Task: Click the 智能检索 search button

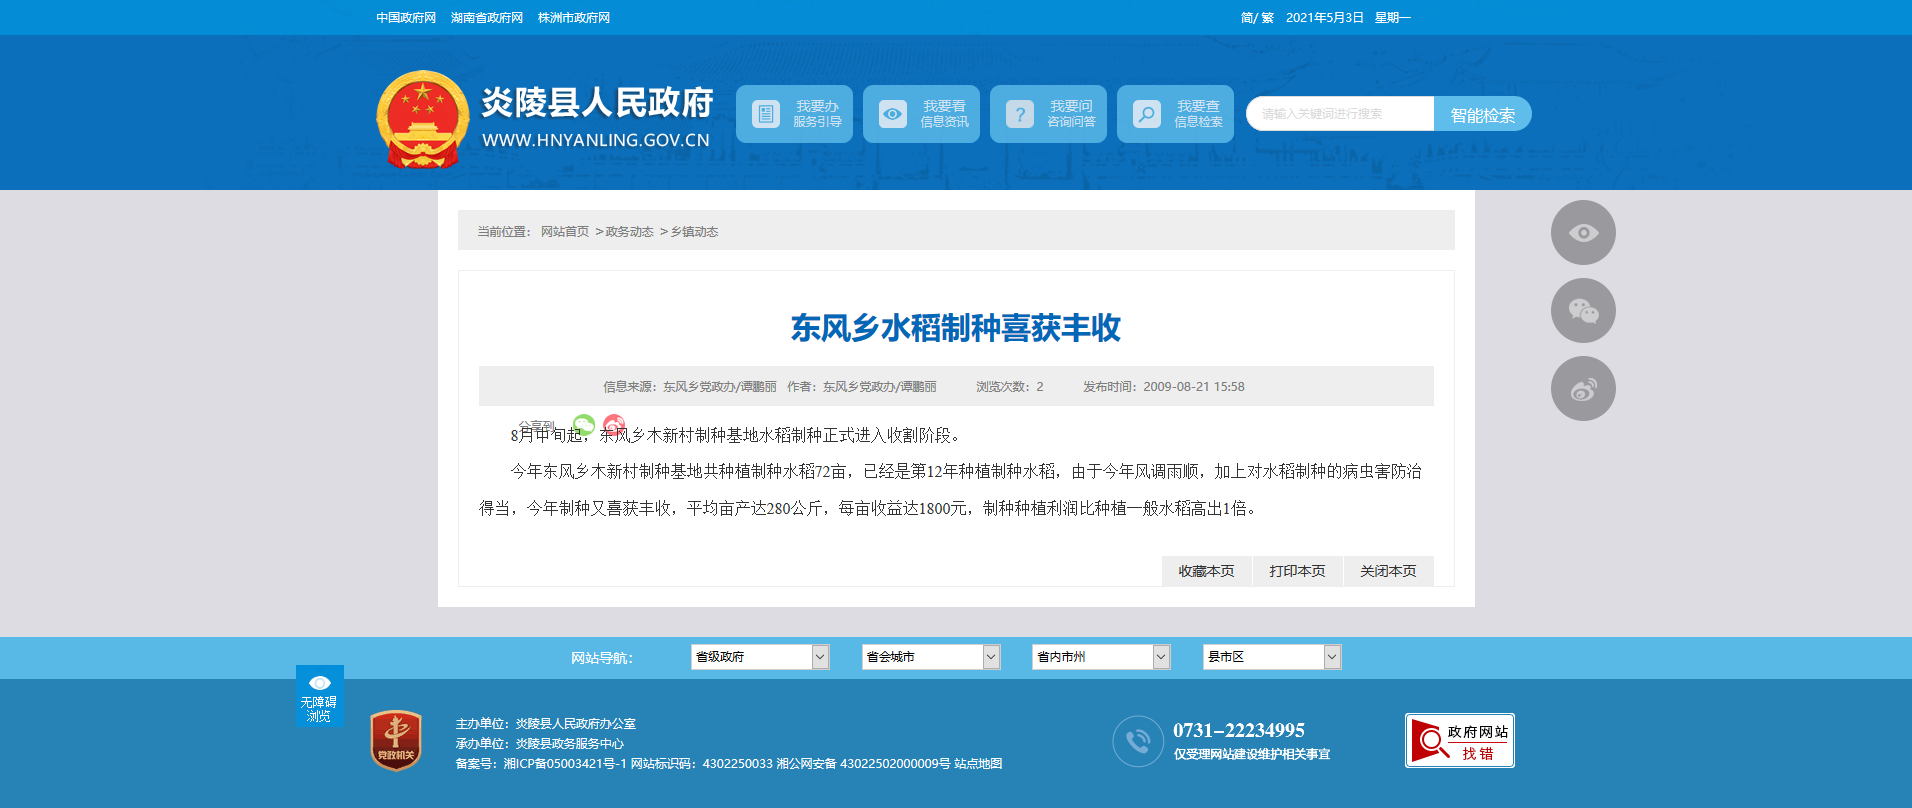Action: pos(1482,115)
